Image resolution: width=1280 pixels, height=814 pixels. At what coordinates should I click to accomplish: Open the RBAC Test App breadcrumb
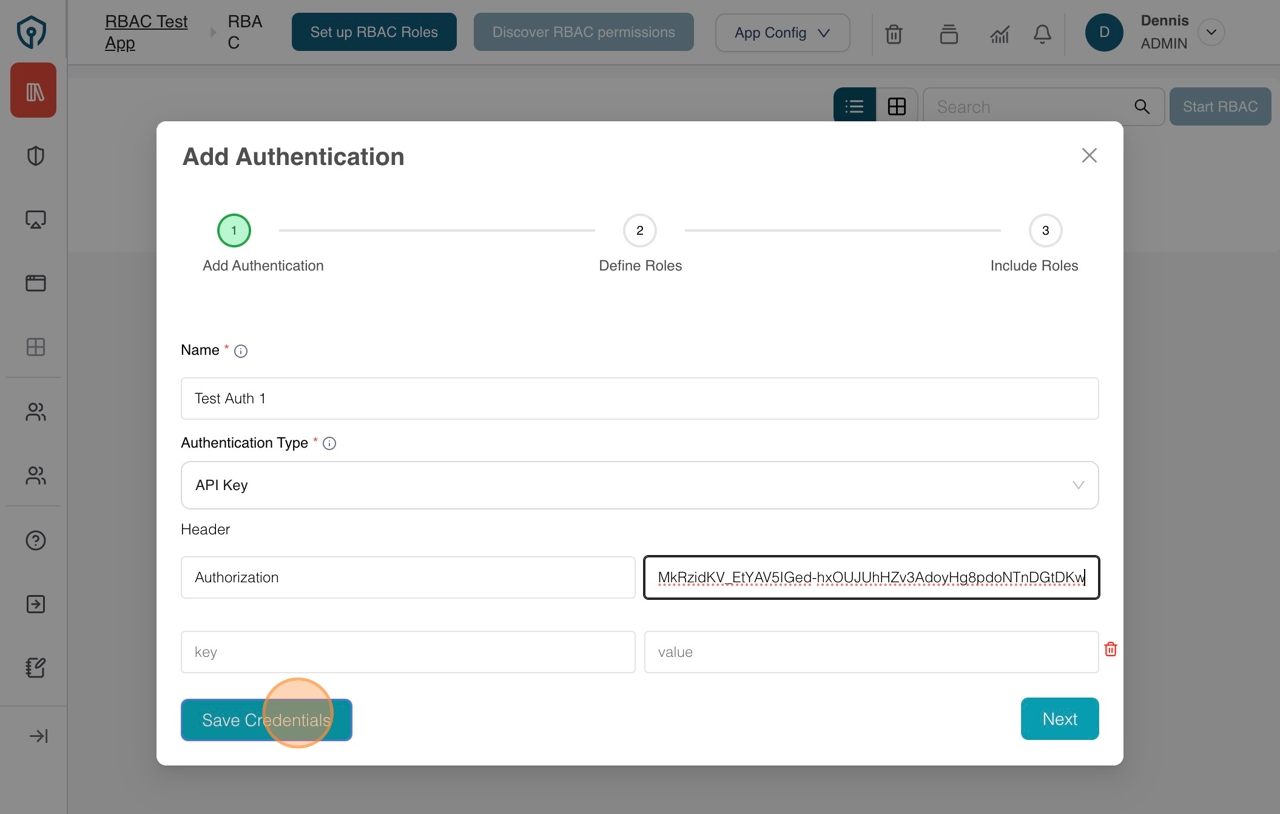(145, 31)
